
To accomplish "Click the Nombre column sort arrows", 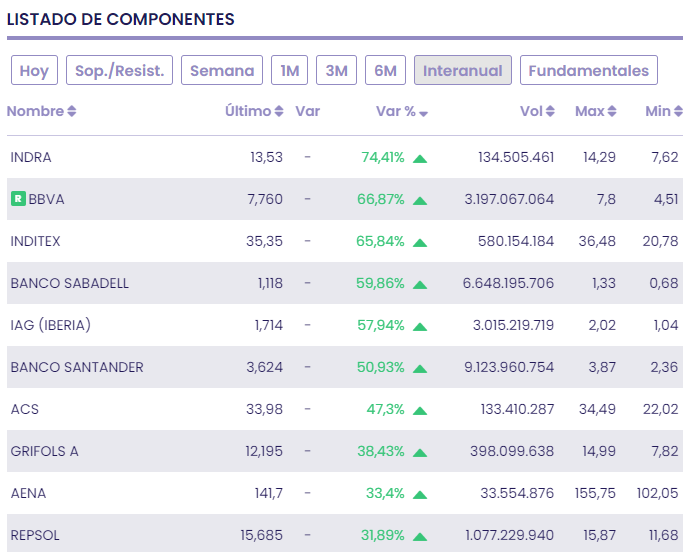I will click(x=72, y=112).
